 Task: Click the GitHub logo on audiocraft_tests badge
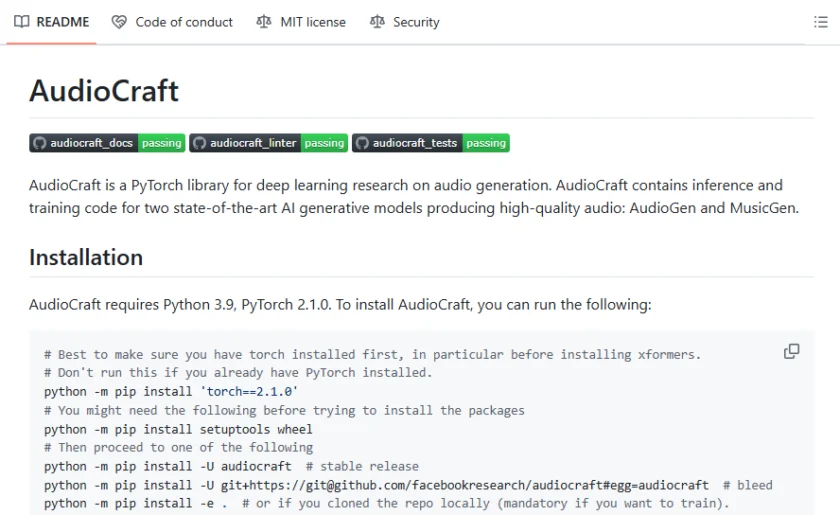[x=362, y=143]
